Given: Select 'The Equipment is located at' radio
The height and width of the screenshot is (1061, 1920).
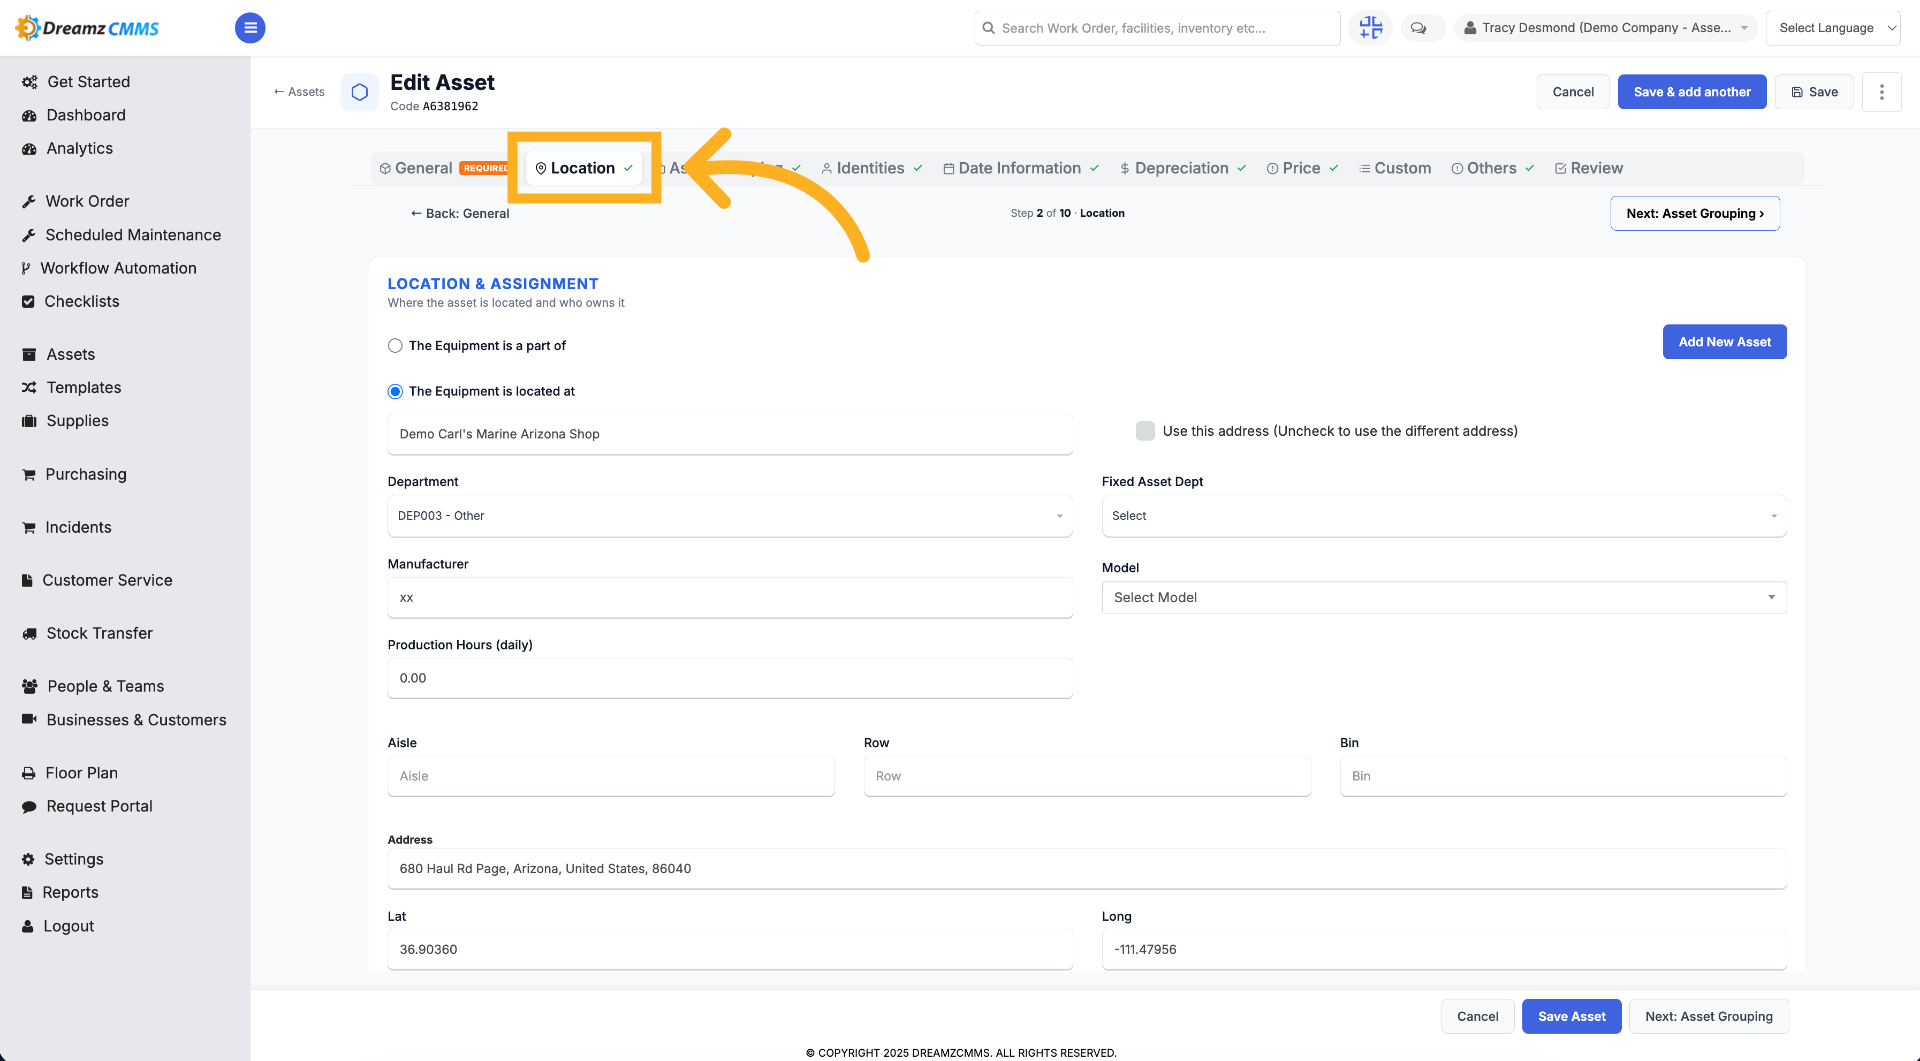Looking at the screenshot, I should (x=395, y=392).
